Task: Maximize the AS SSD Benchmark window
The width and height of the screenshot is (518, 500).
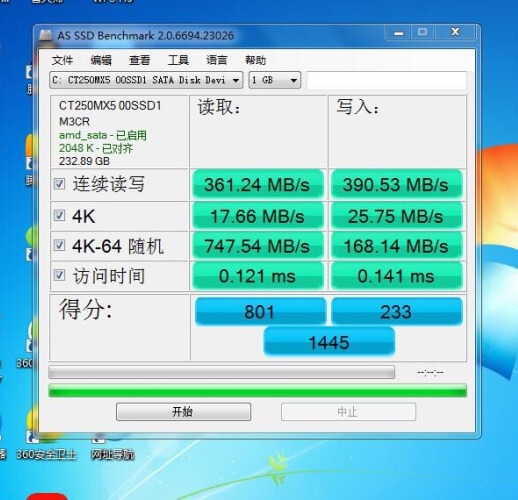Action: click(422, 32)
